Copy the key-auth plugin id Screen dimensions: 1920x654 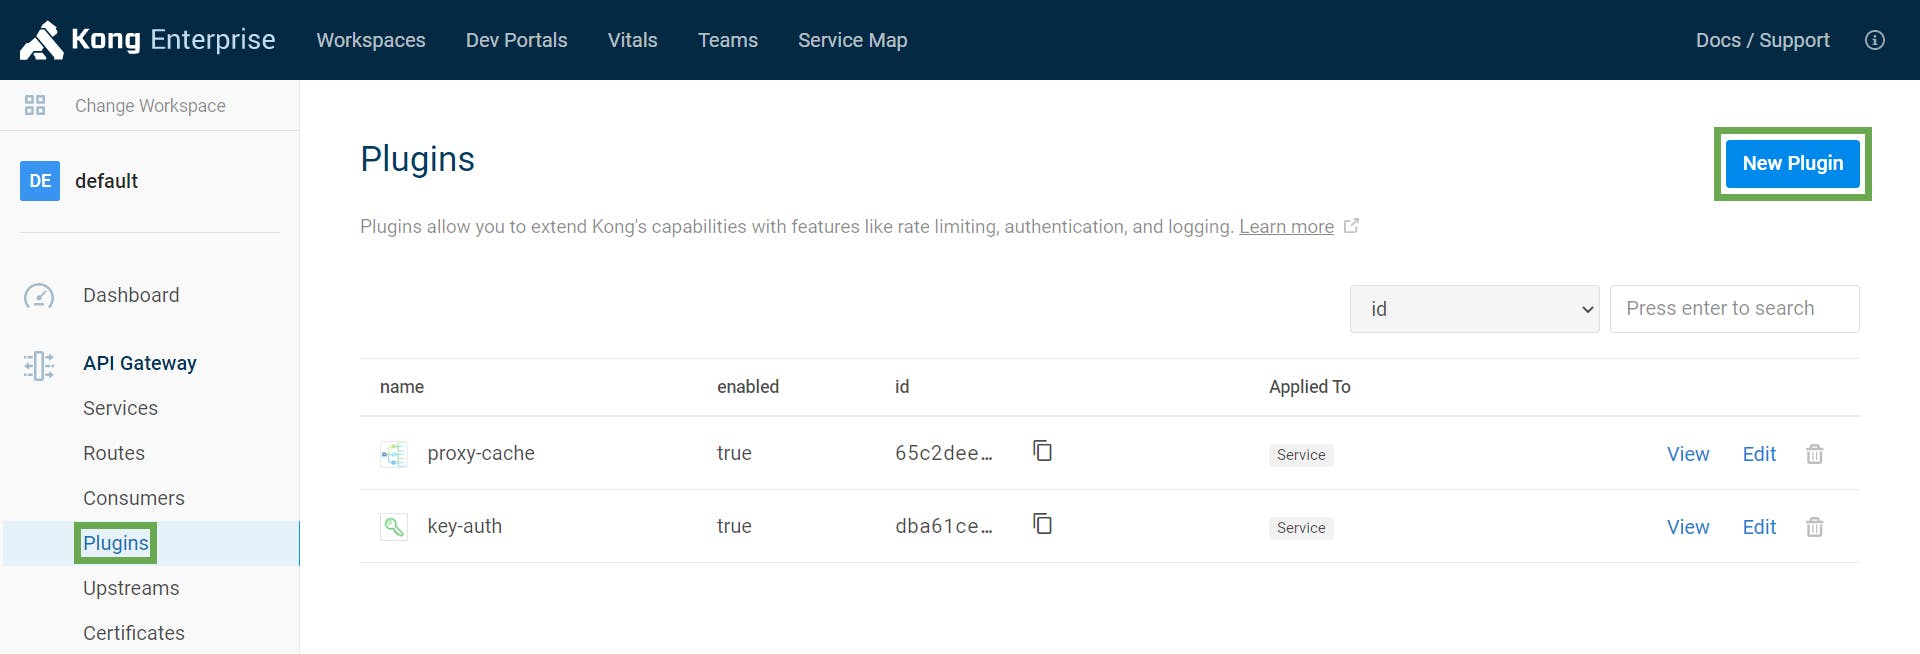[x=1042, y=524]
